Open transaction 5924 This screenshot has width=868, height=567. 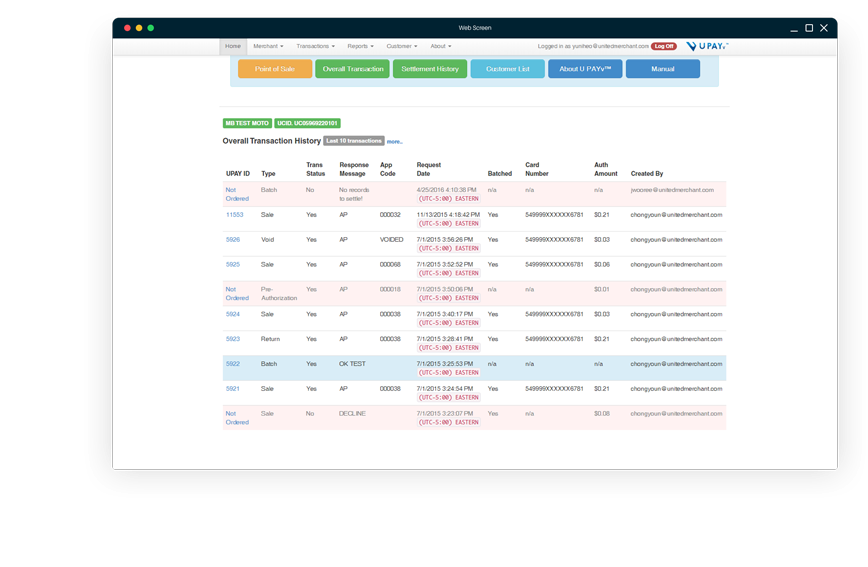click(x=233, y=315)
